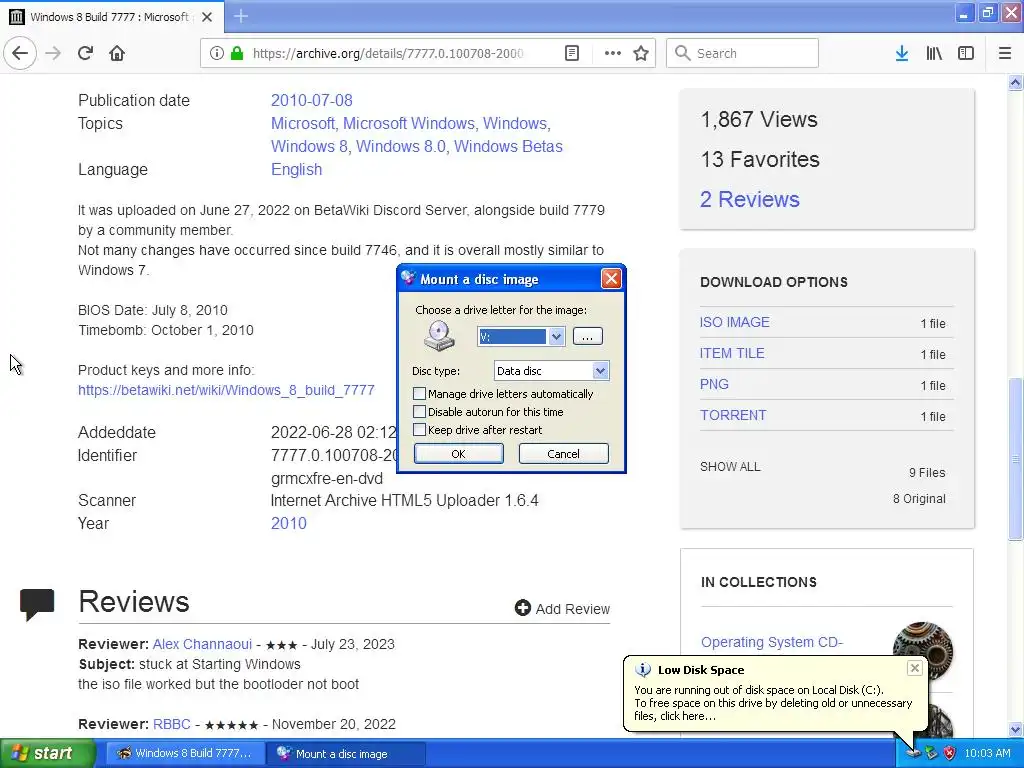Check Keep drive after restart
The height and width of the screenshot is (768, 1024).
pos(419,430)
